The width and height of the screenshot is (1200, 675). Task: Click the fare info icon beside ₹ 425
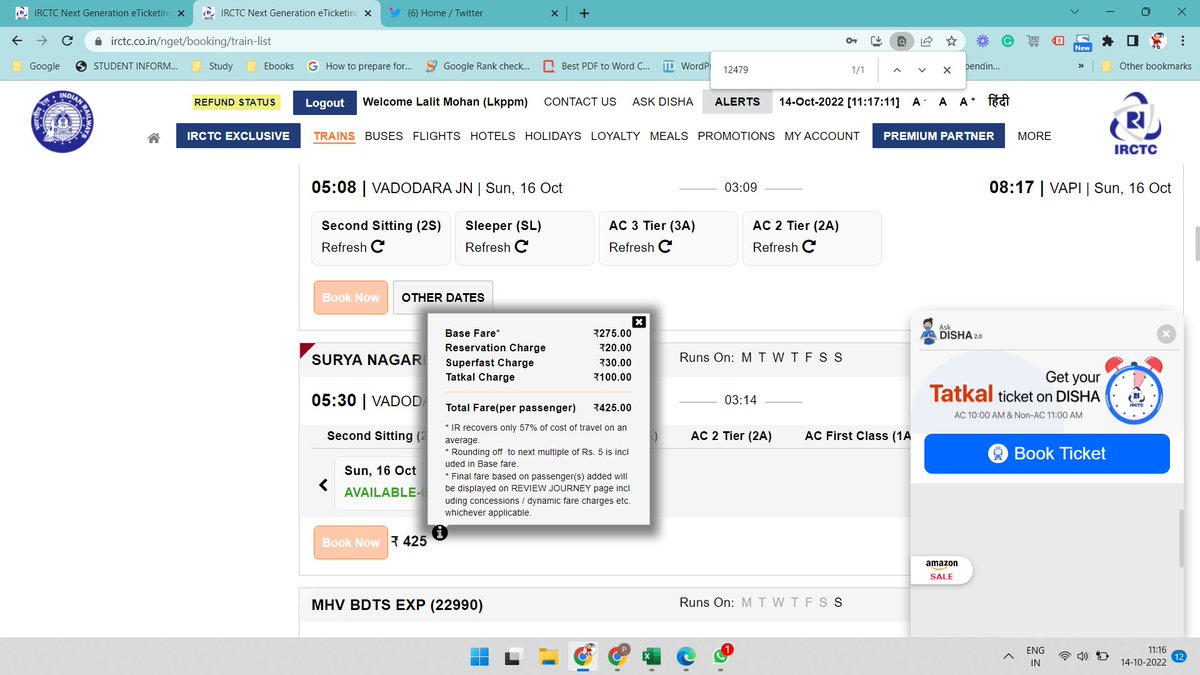tap(440, 534)
